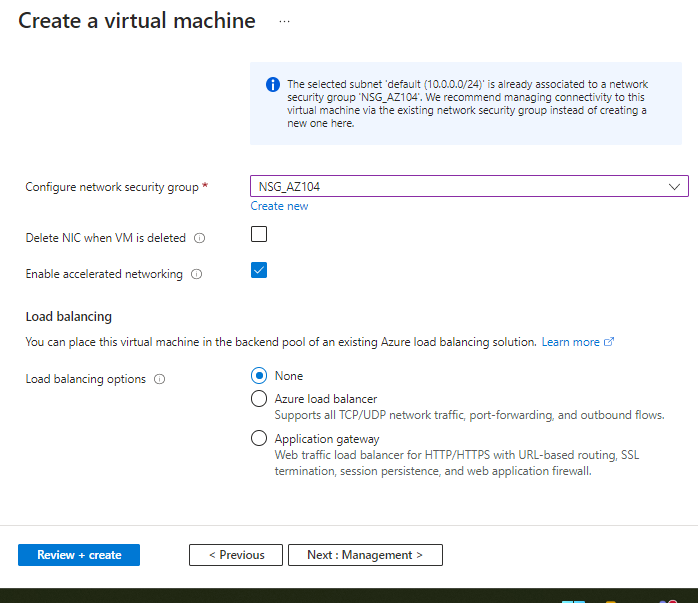698x603 pixels.
Task: Click the Load balancing section heading
Action: [69, 316]
